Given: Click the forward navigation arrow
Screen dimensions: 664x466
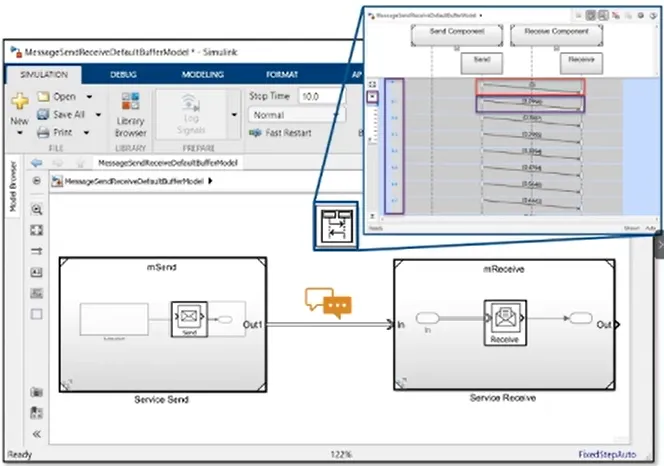Looking at the screenshot, I should point(57,163).
